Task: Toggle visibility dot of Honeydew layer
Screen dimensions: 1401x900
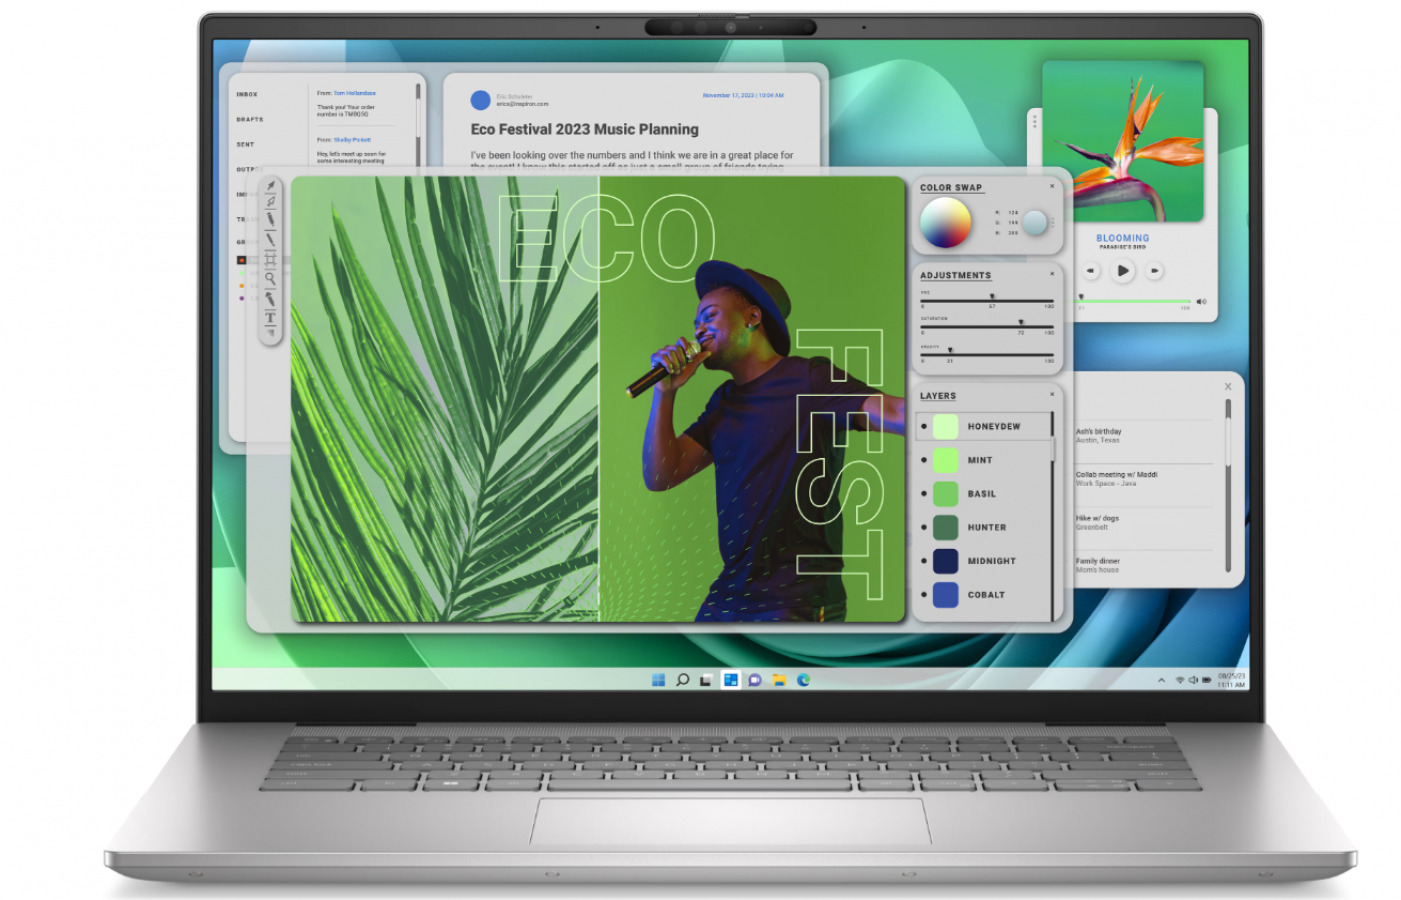Action: click(x=923, y=427)
